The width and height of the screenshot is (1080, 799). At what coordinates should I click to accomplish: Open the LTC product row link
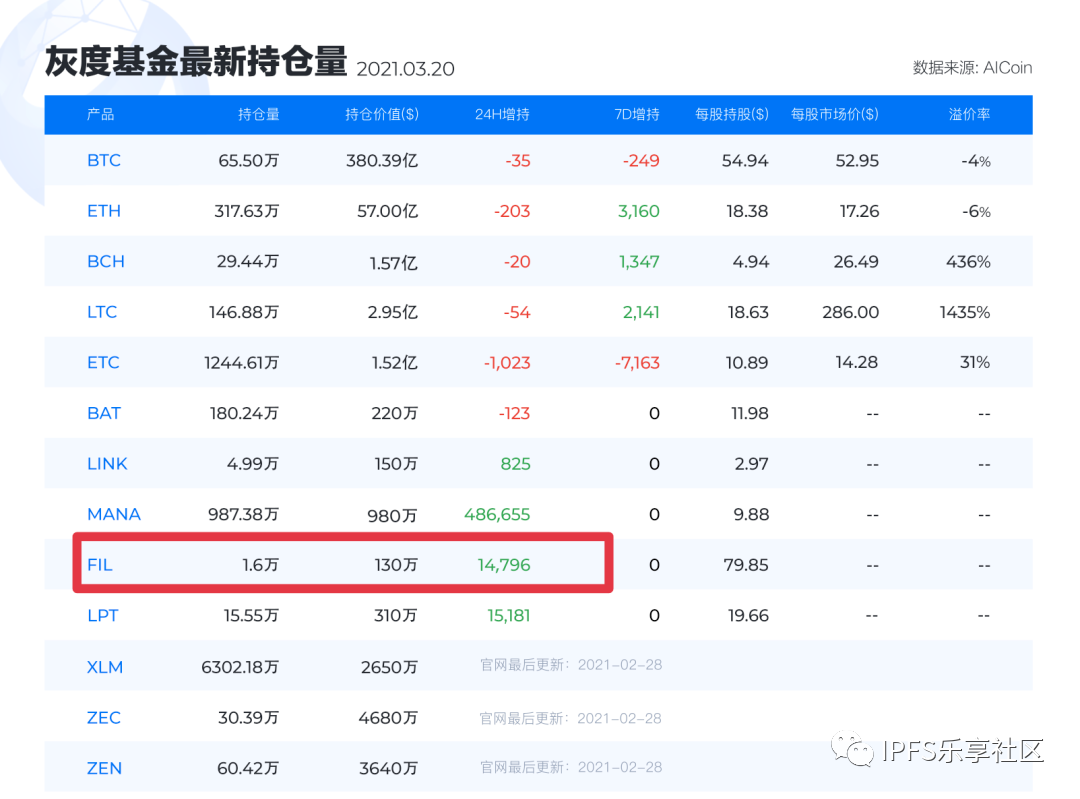pyautogui.click(x=102, y=312)
